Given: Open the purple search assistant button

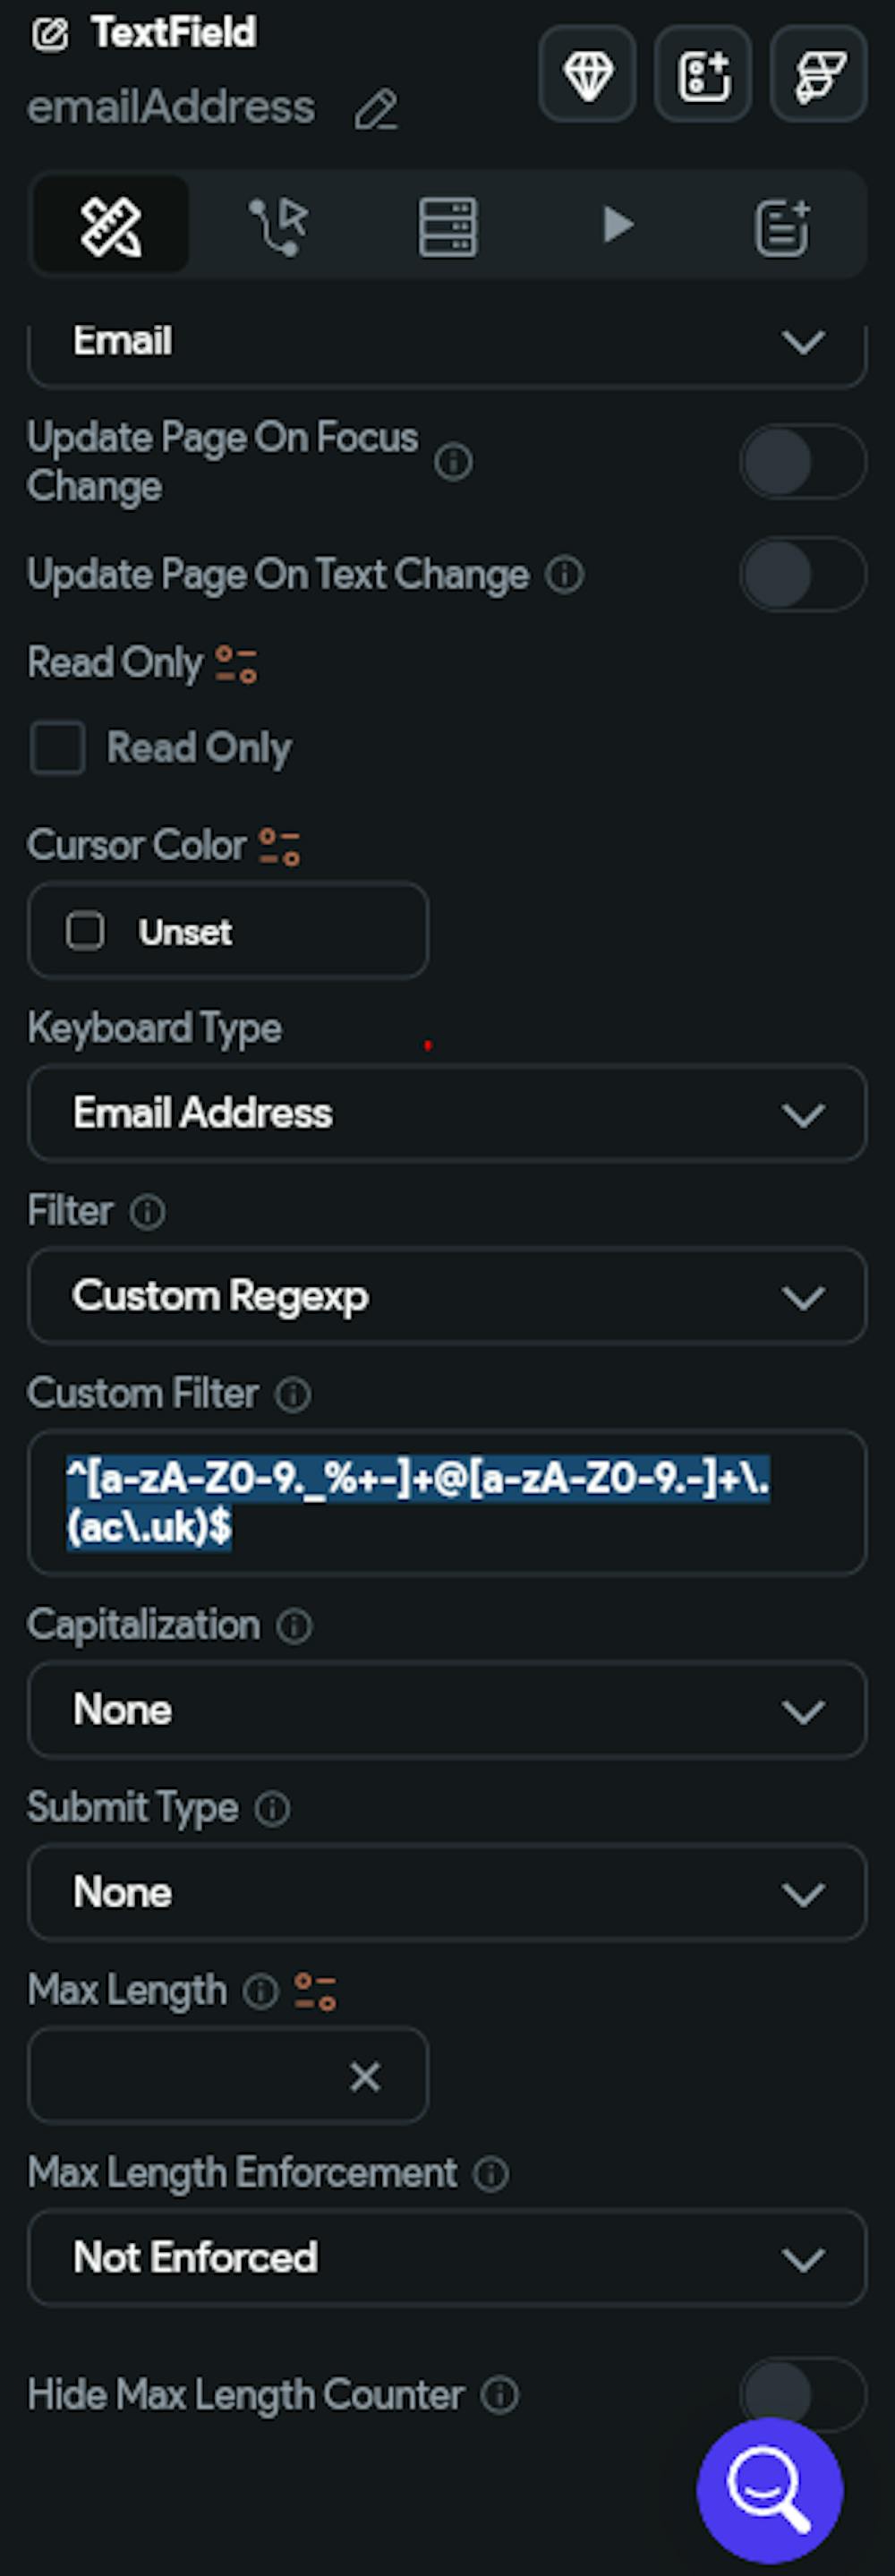Looking at the screenshot, I should coord(769,2489).
